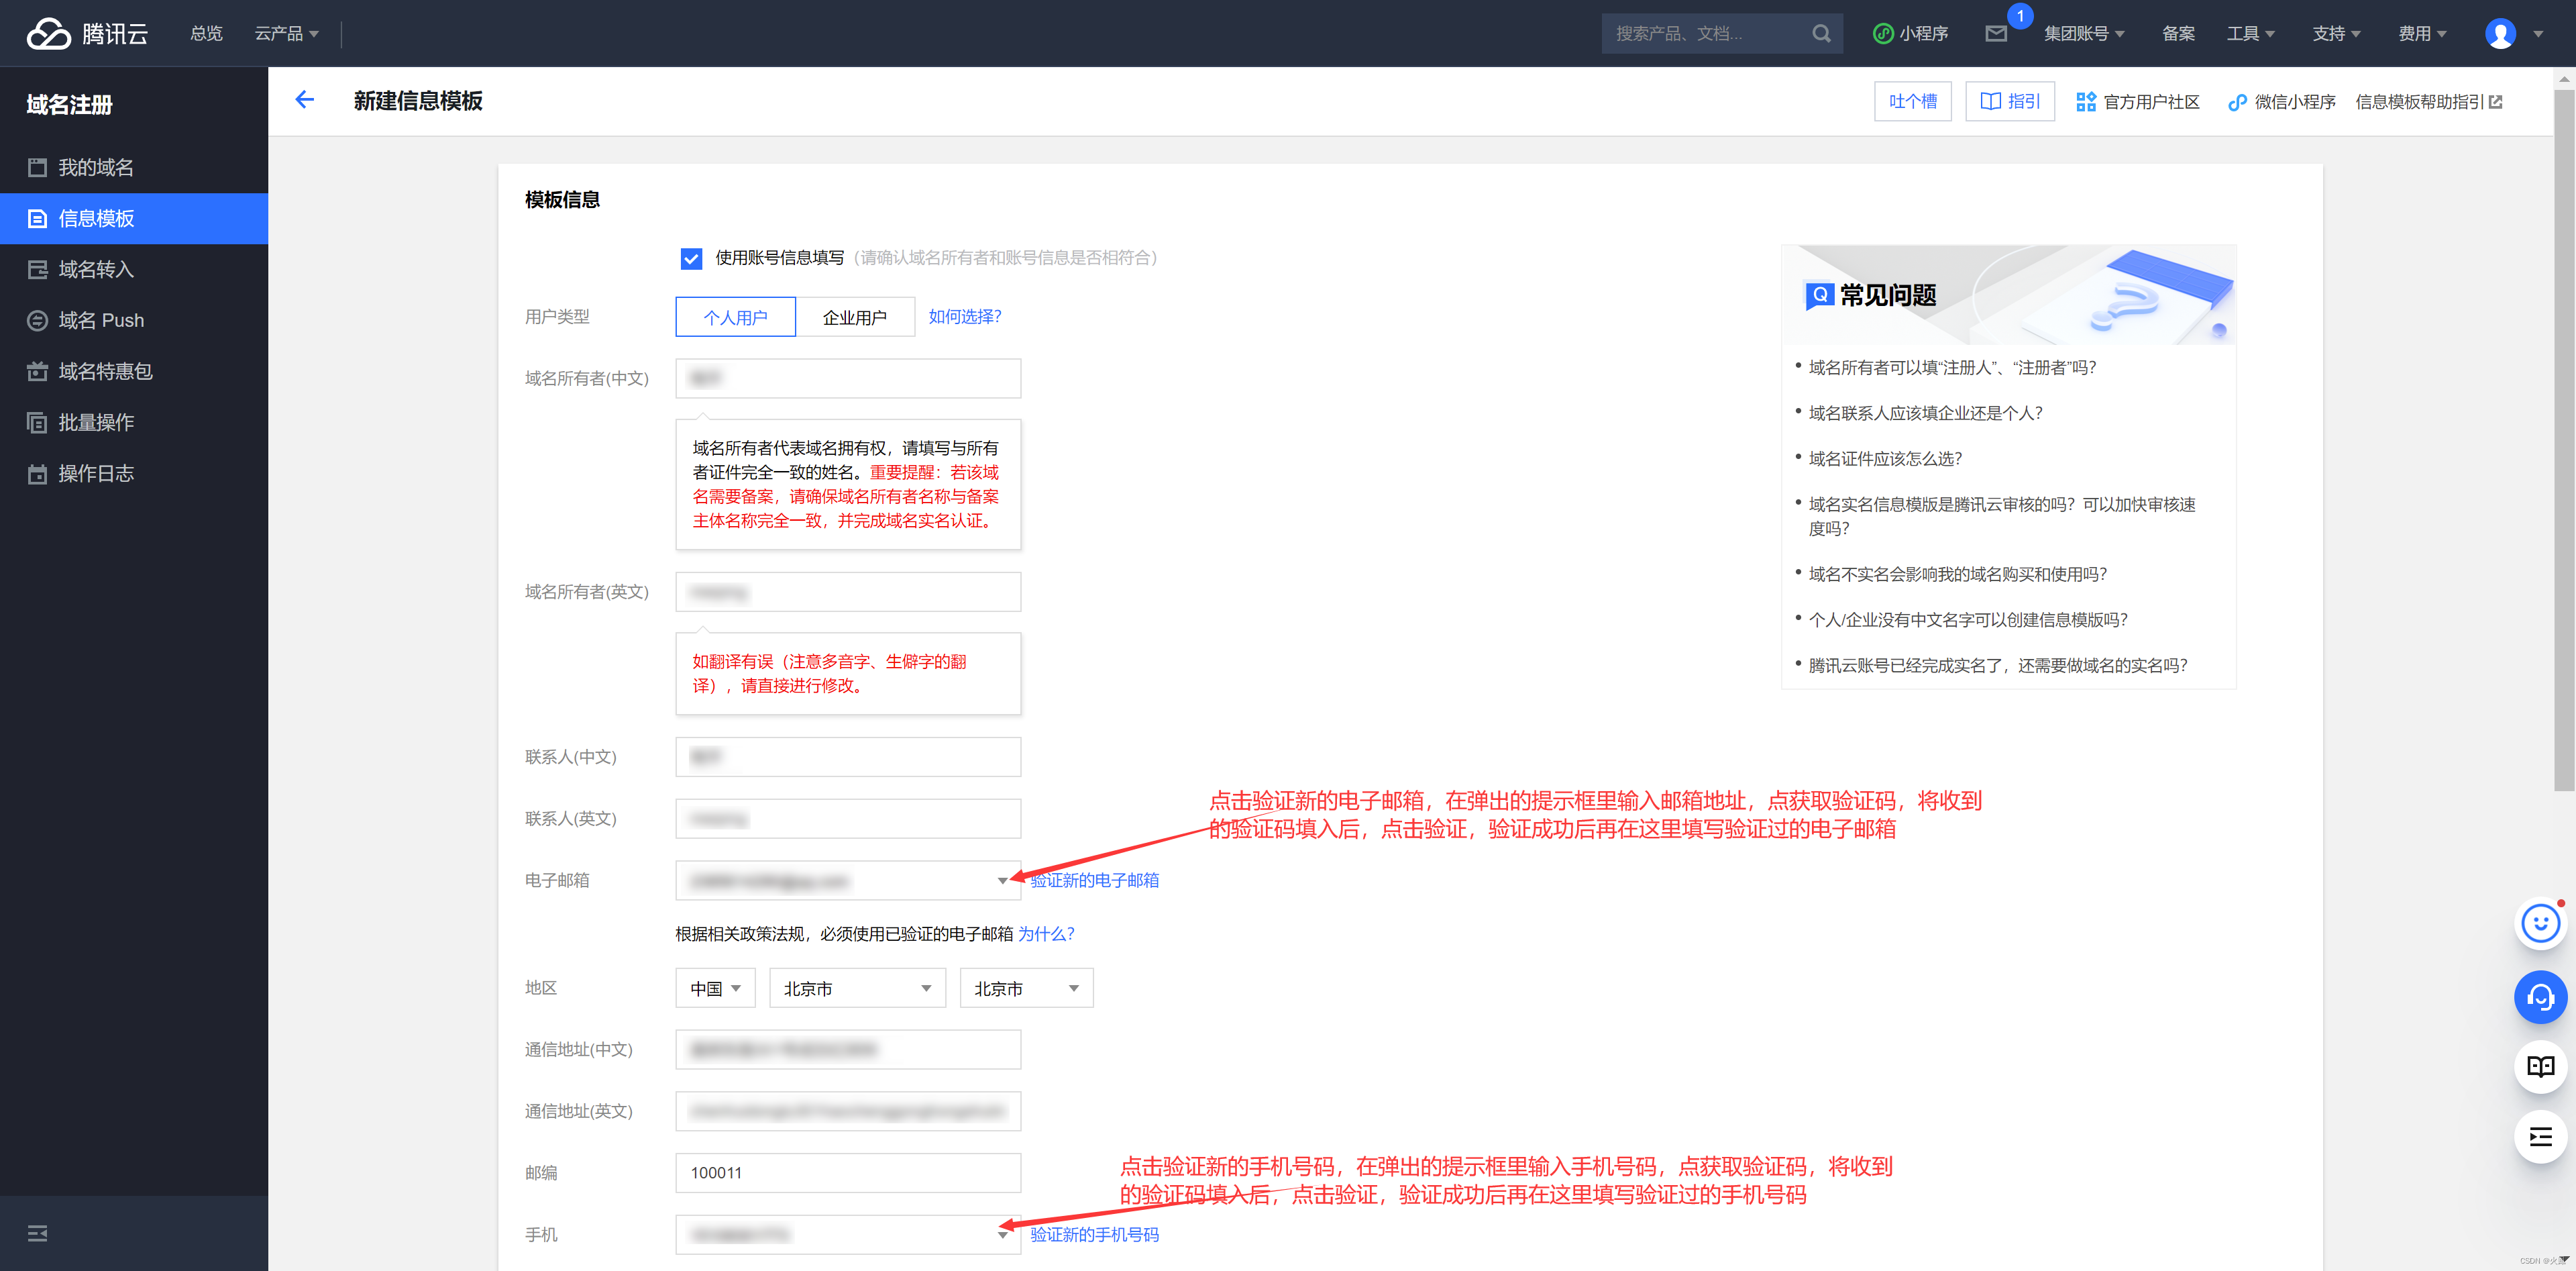Open the message mail icon
Viewport: 2576px width, 1271px height.
tap(1996, 33)
